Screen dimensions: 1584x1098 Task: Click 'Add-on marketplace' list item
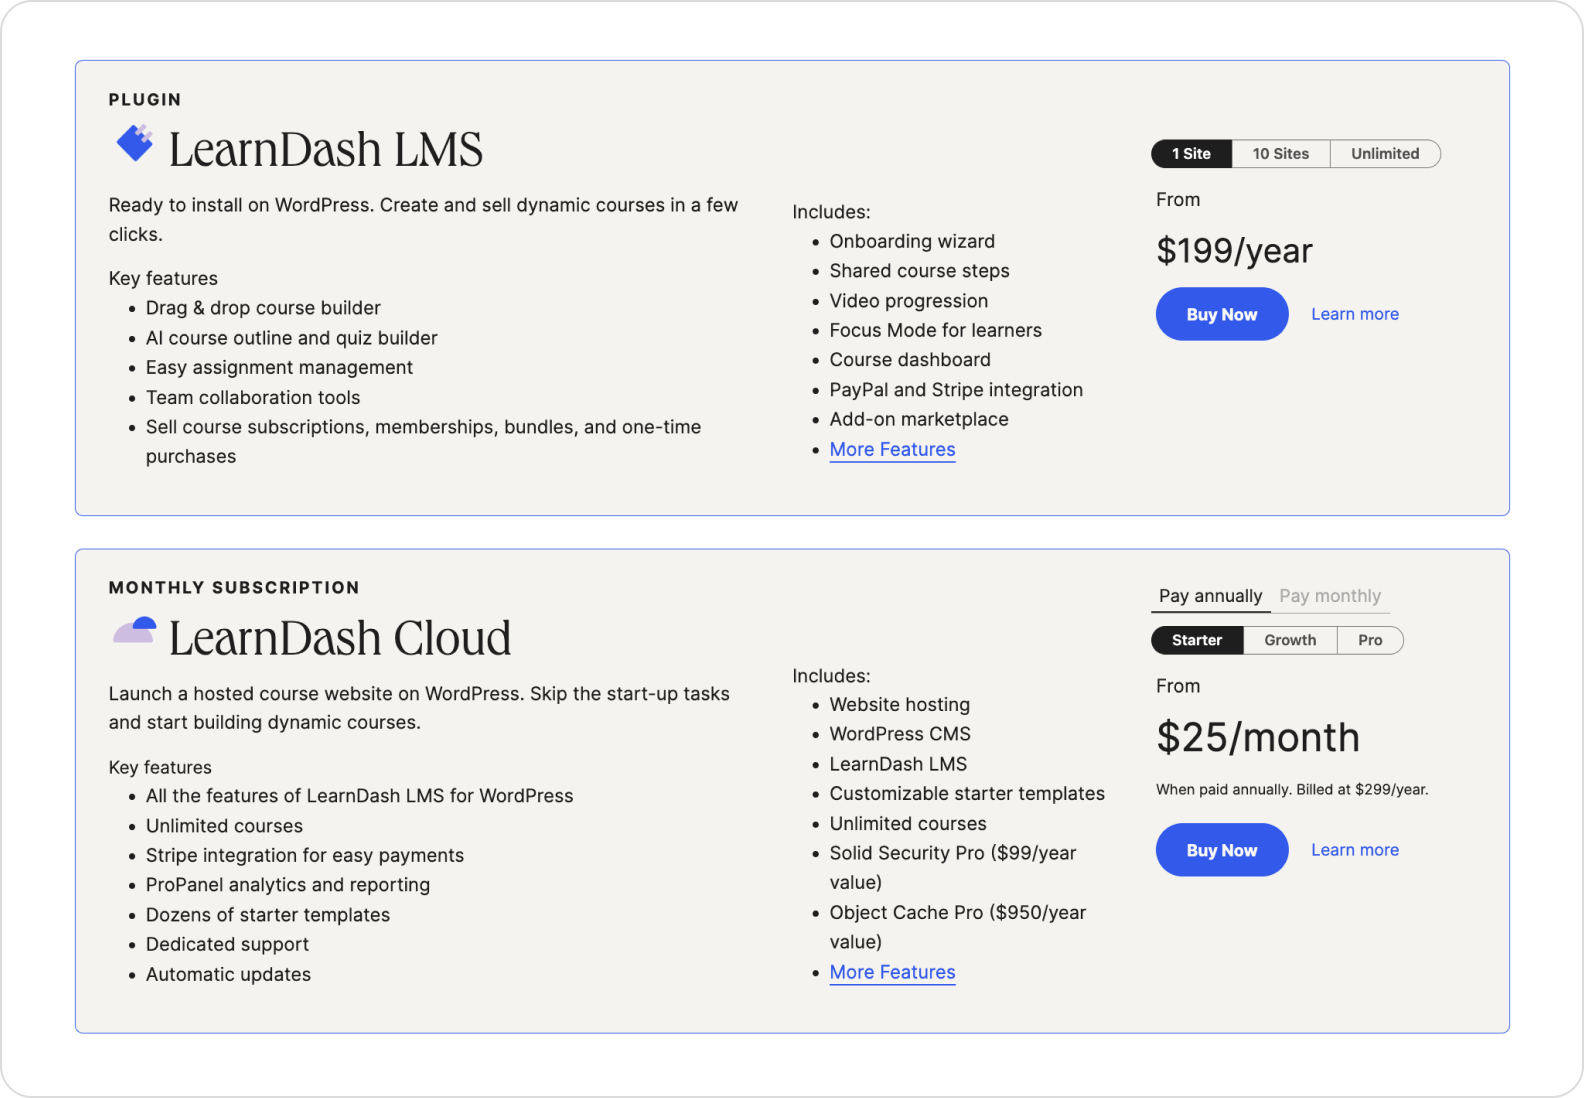pyautogui.click(x=919, y=420)
